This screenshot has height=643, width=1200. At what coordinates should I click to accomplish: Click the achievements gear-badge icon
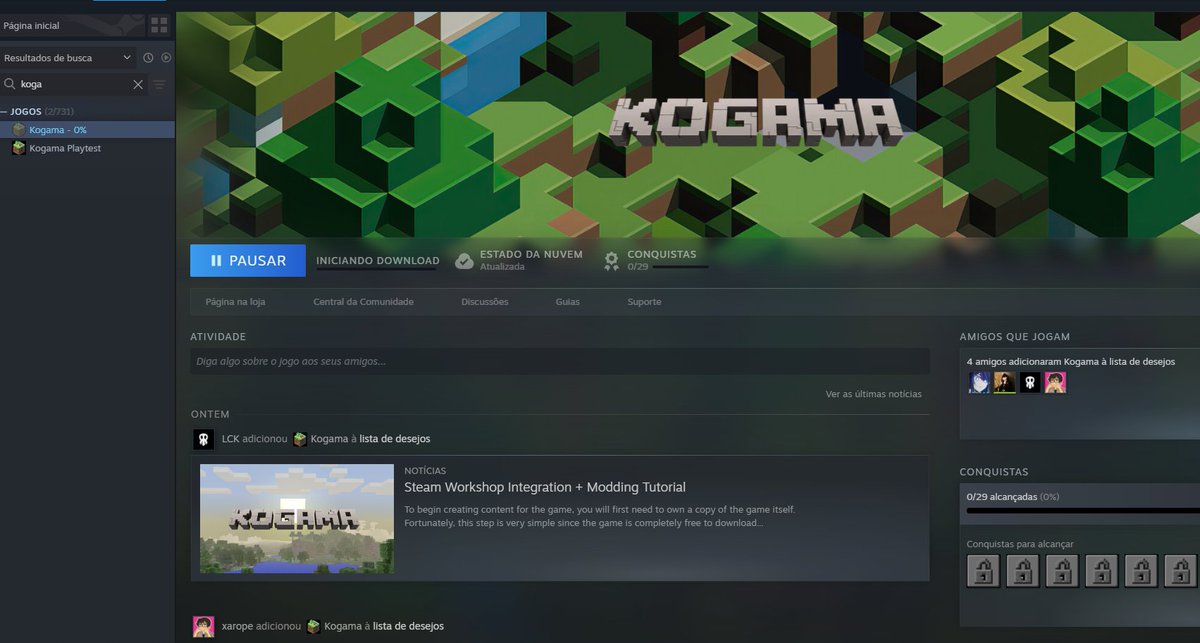611,261
